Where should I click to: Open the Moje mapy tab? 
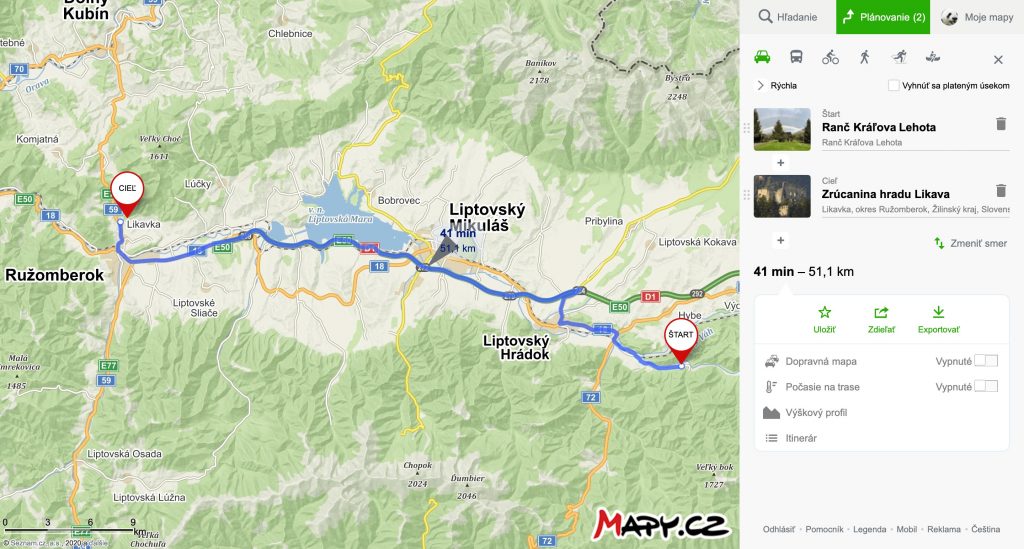[x=977, y=17]
